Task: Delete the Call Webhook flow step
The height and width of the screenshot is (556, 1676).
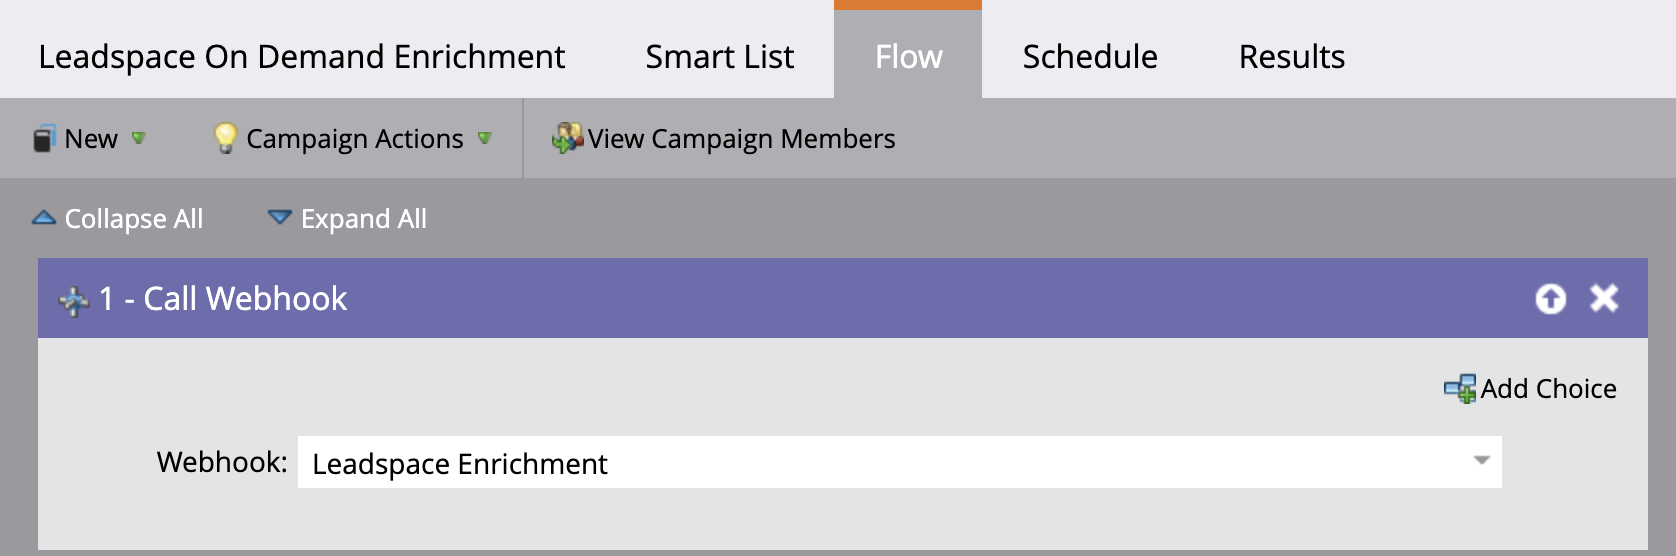Action: 1605,298
